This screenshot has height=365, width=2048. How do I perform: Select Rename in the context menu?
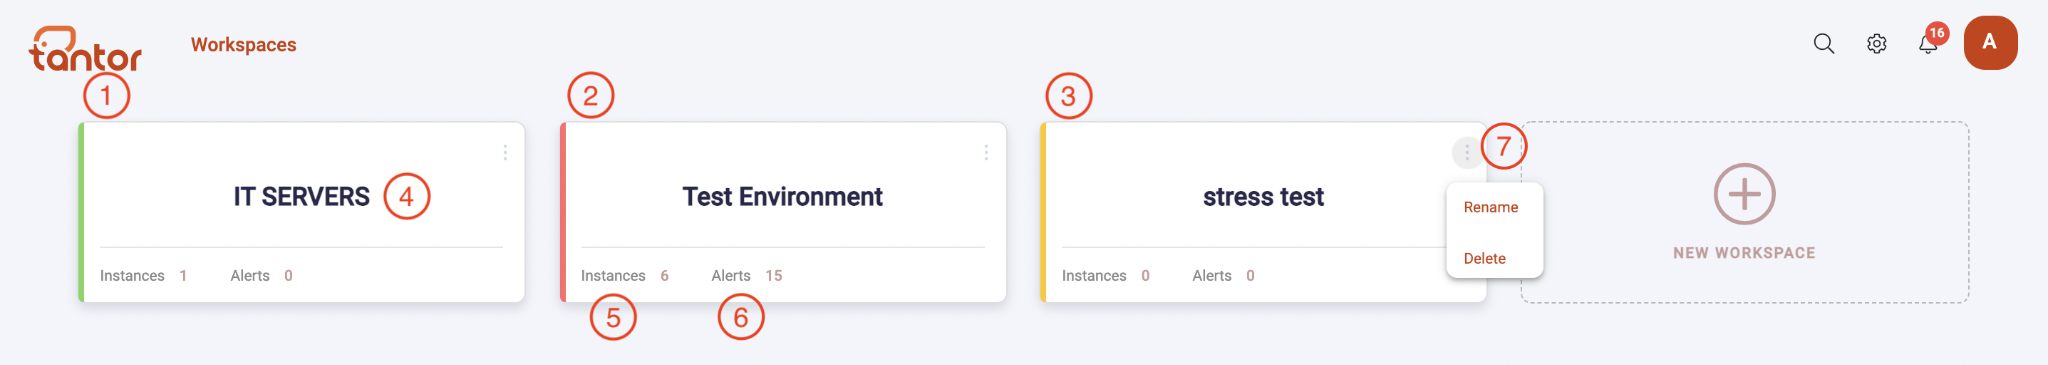1490,207
